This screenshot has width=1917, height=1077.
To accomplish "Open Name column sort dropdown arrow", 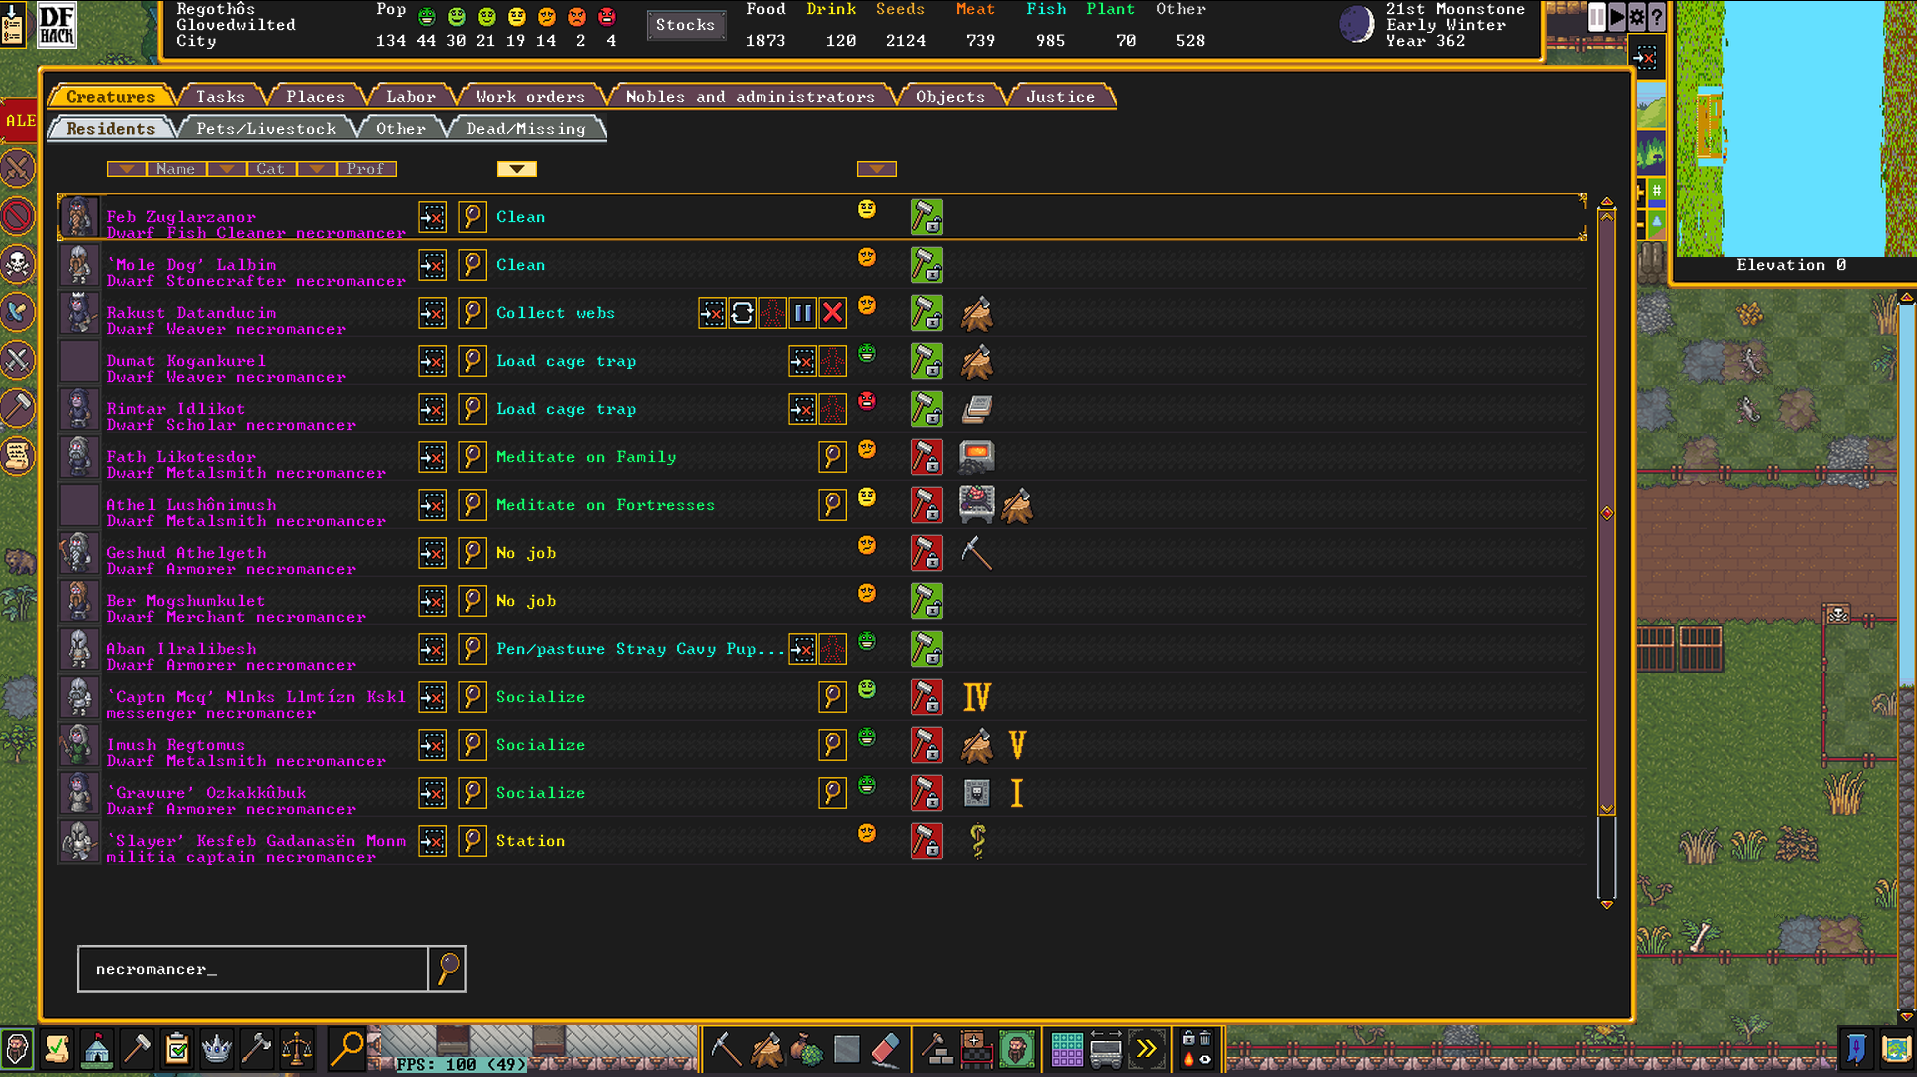I will click(126, 169).
